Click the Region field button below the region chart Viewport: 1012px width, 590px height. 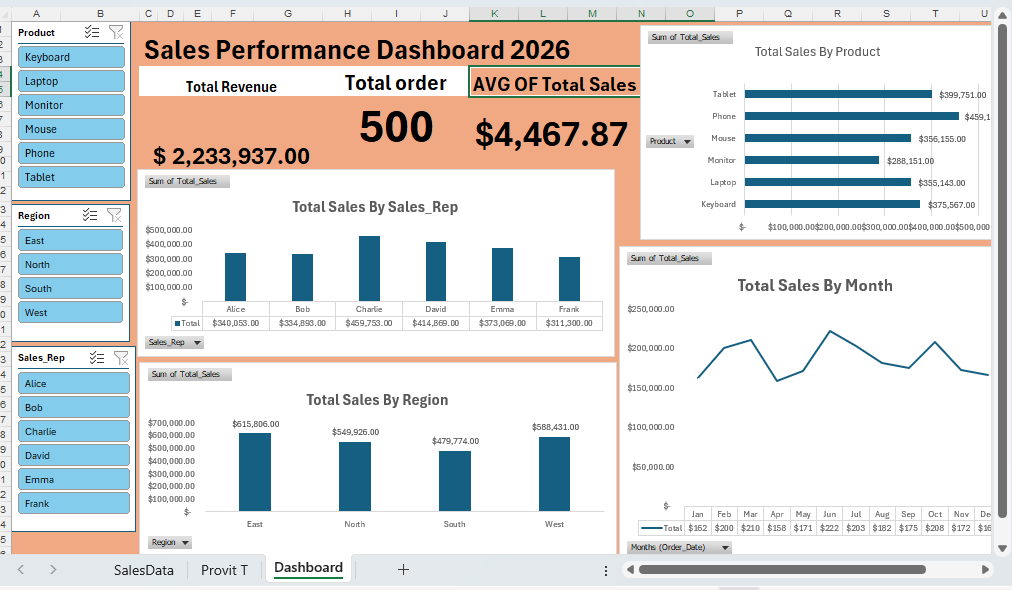click(x=170, y=541)
